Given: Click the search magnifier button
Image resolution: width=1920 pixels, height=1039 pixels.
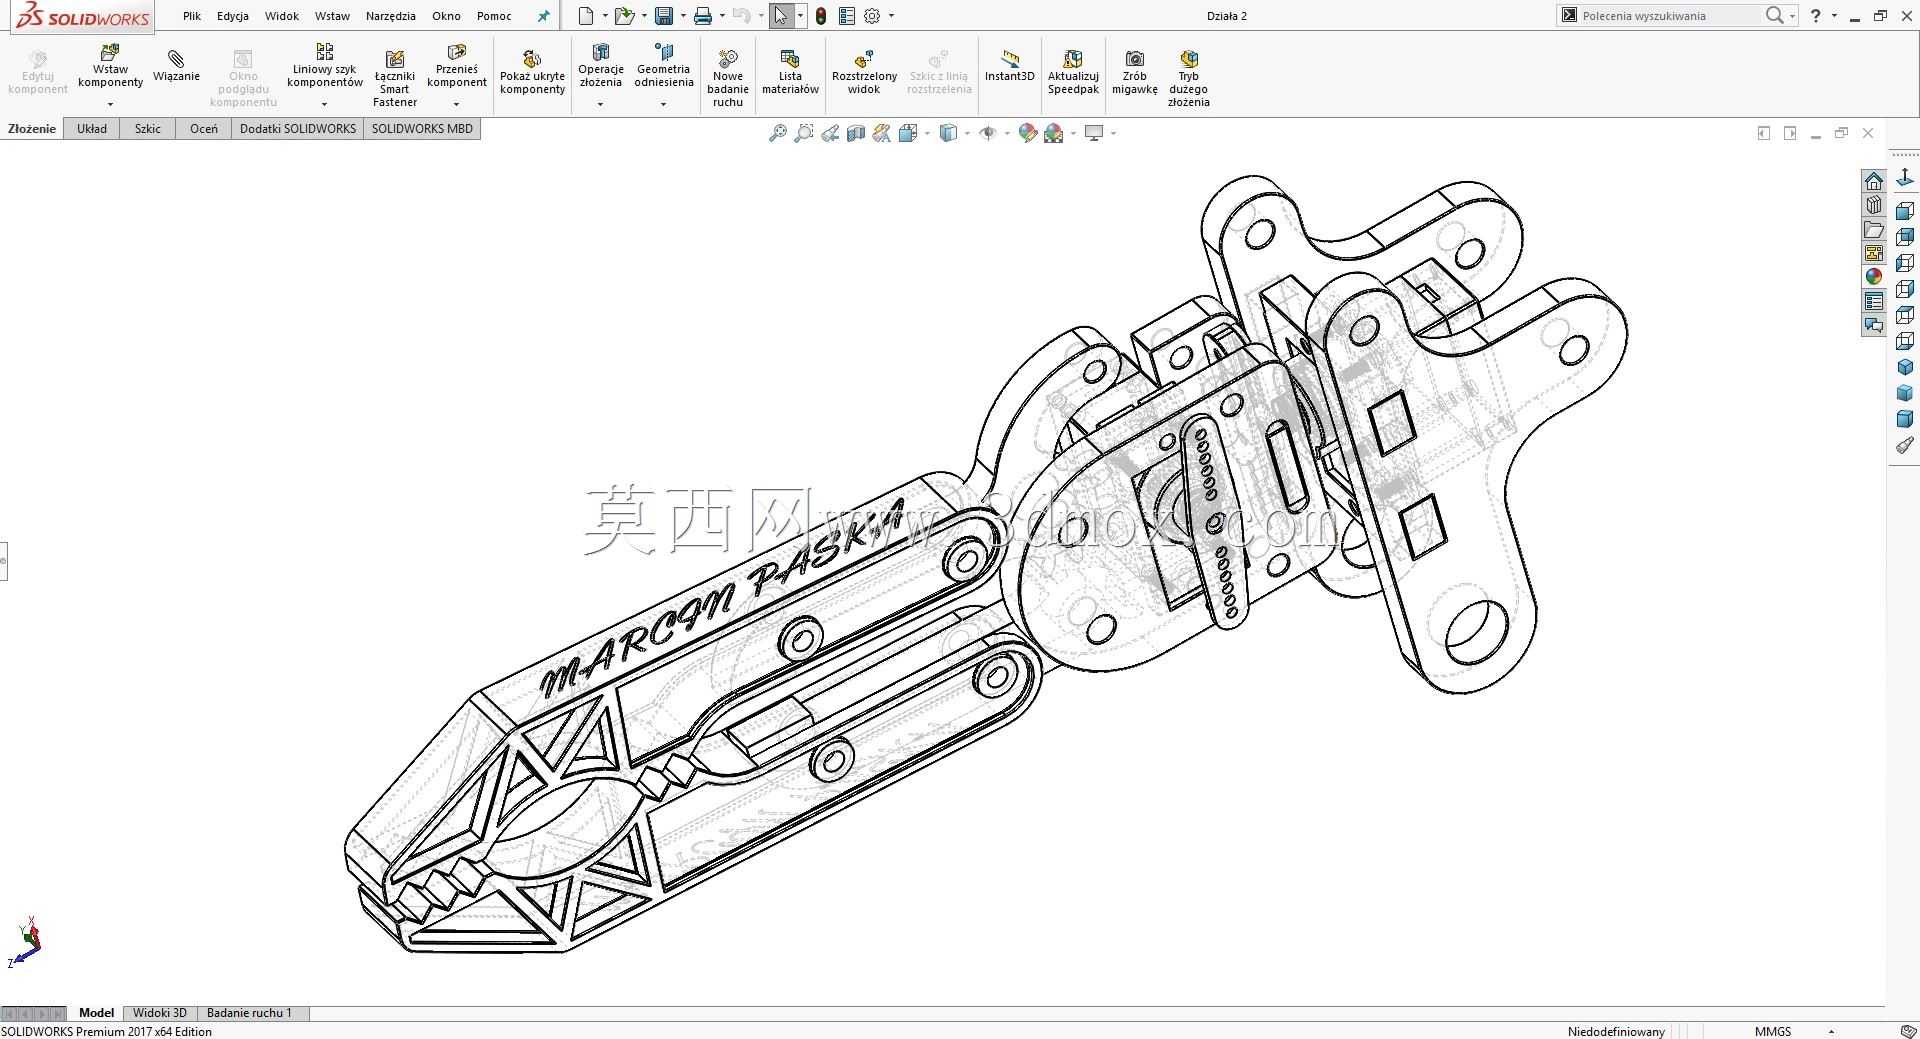Looking at the screenshot, I should (1774, 16).
